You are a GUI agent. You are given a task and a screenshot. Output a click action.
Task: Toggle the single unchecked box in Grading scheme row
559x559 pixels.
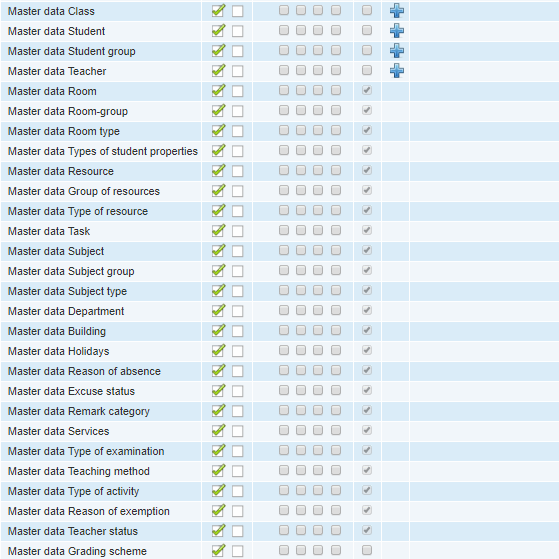pyautogui.click(x=366, y=550)
